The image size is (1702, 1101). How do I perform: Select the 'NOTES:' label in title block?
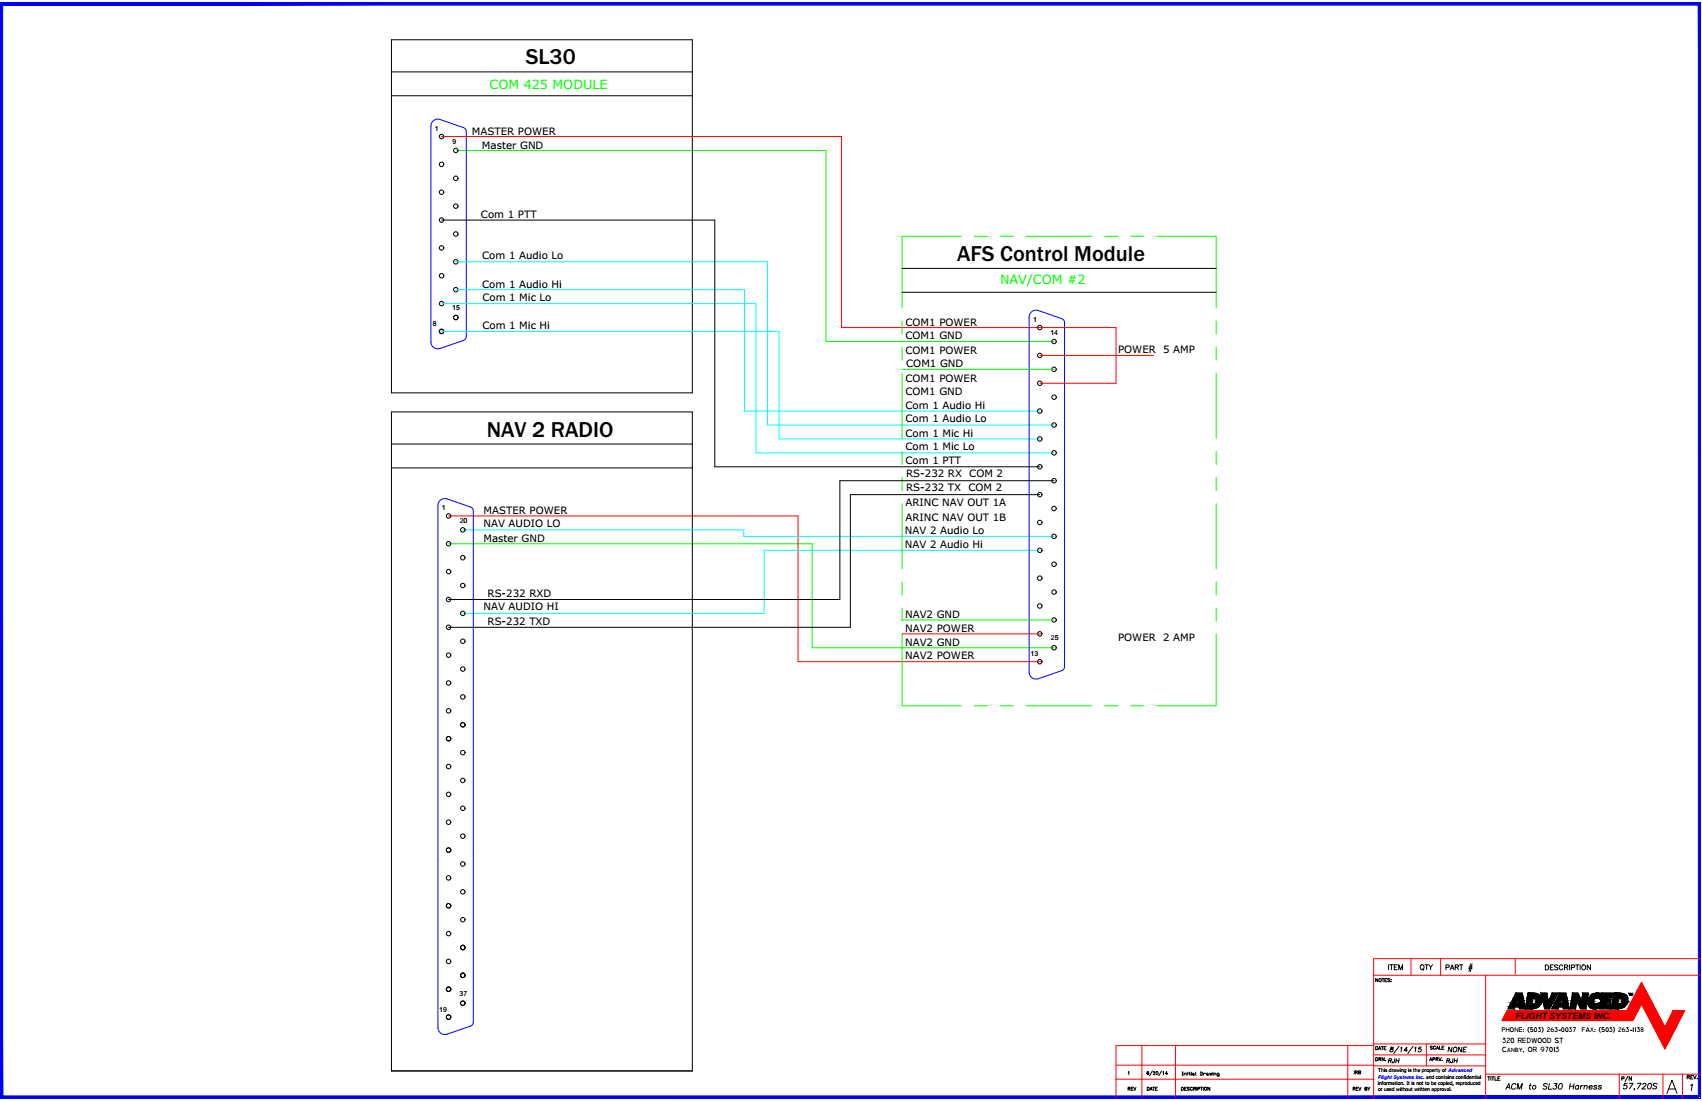click(x=1383, y=980)
